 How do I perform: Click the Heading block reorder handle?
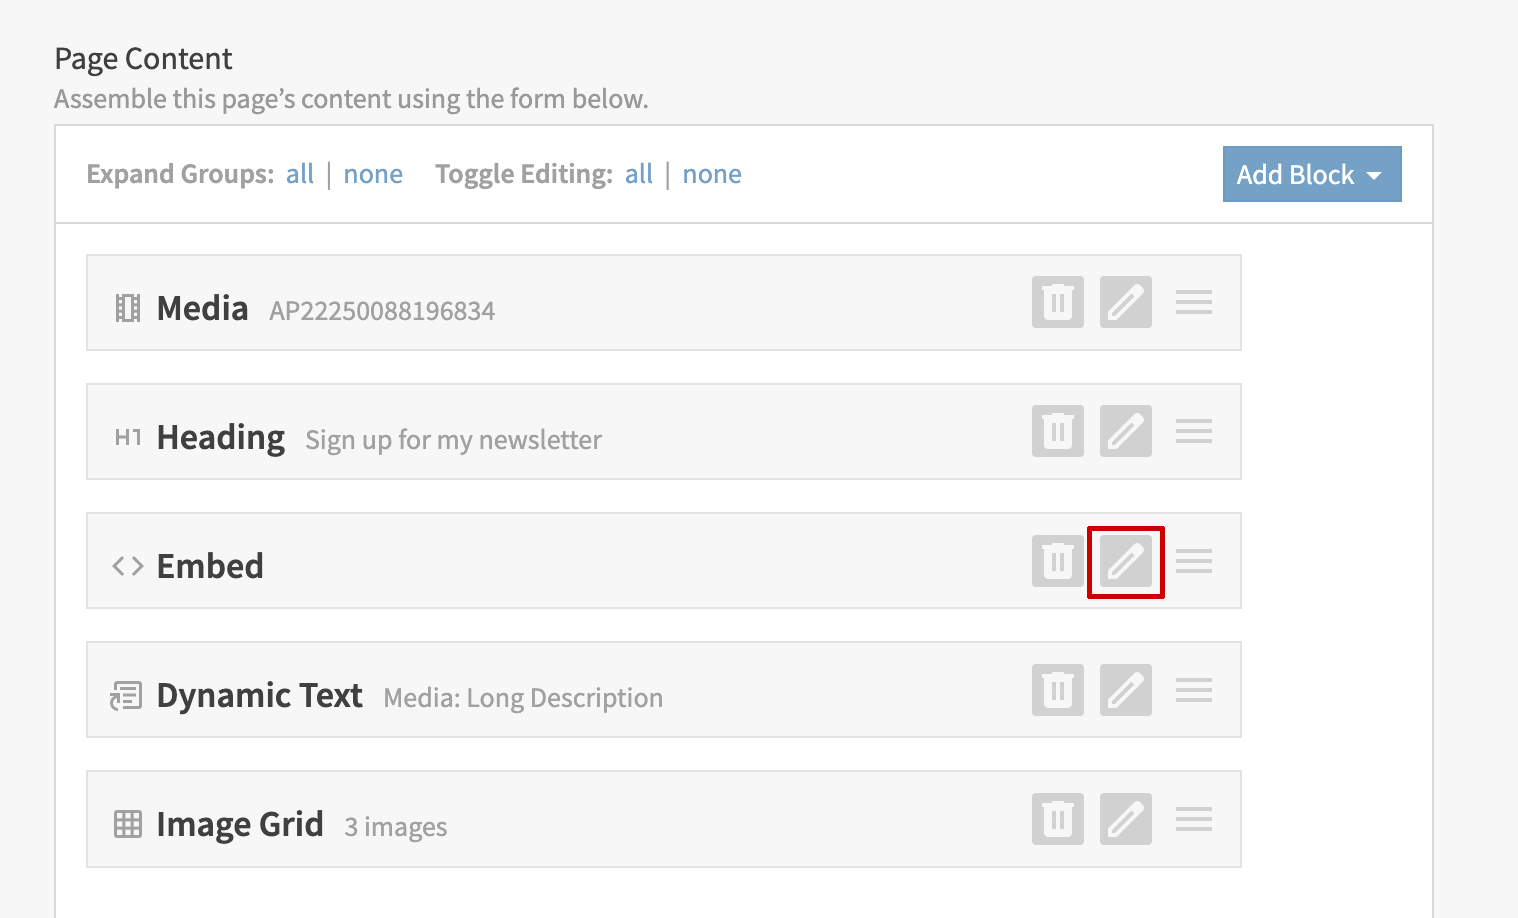1194,431
